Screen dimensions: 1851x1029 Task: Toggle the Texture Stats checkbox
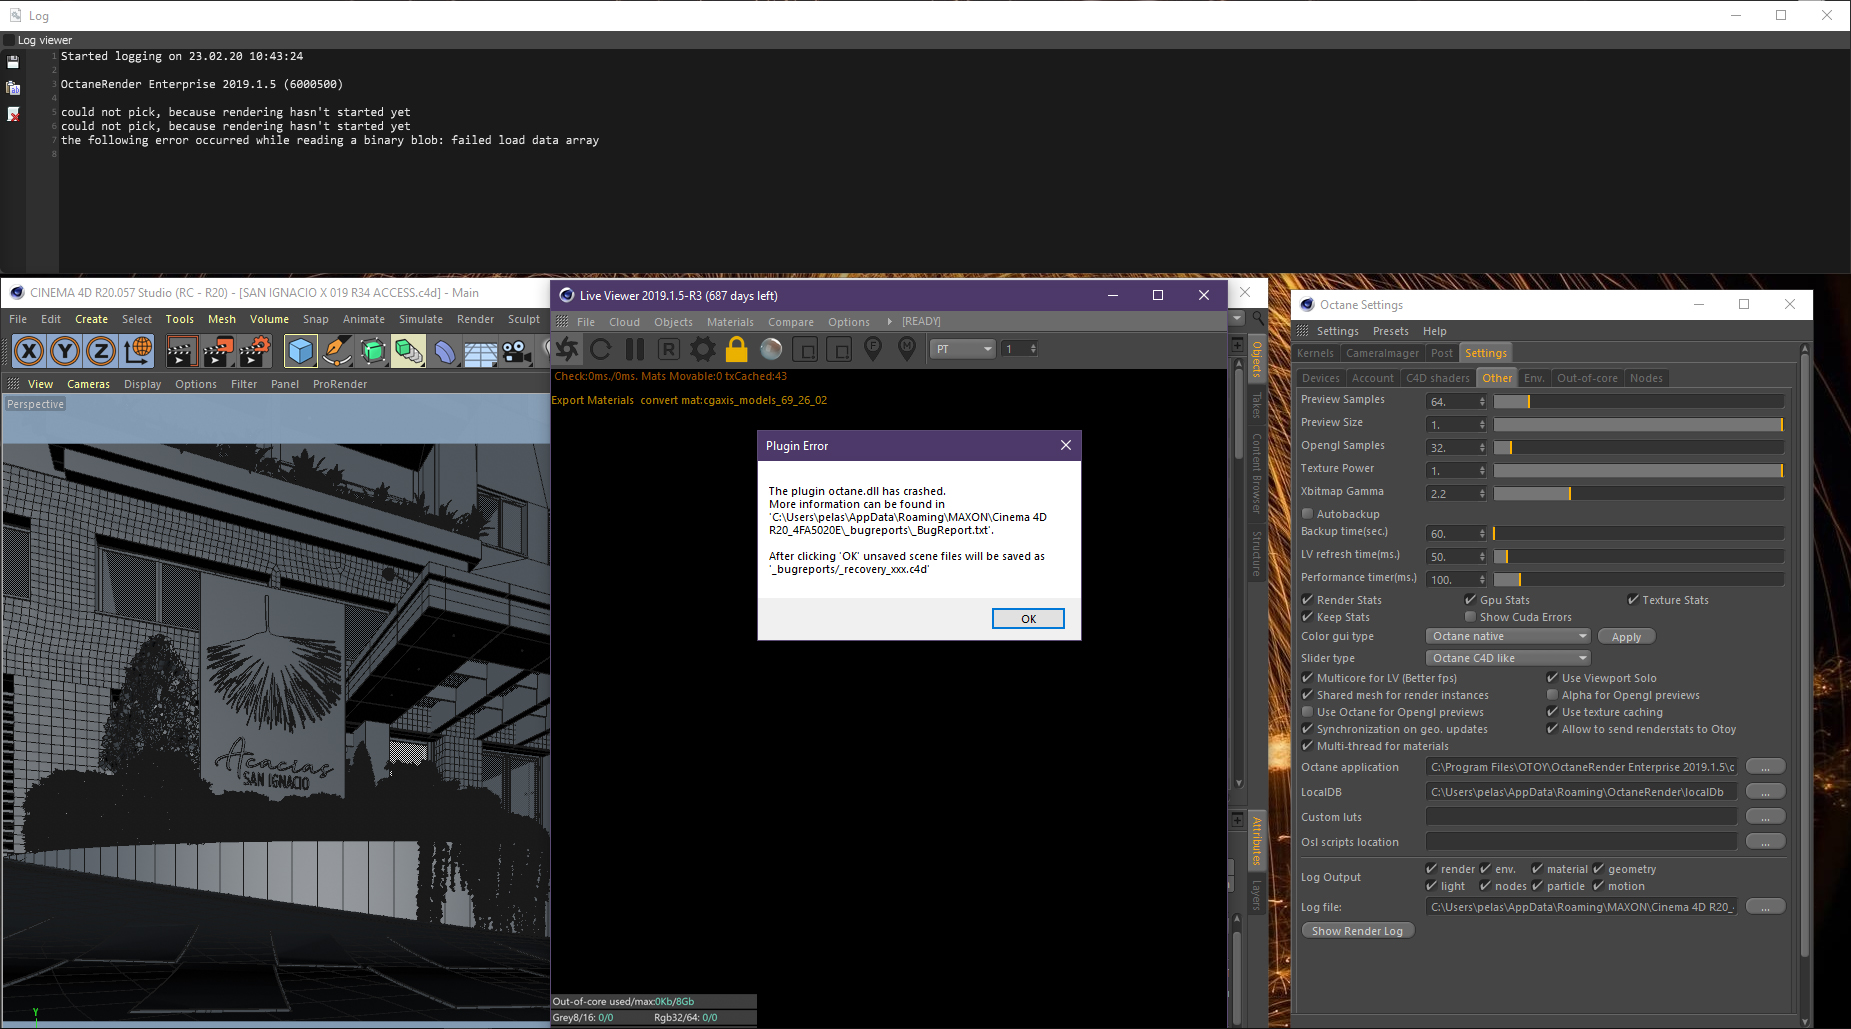pos(1632,600)
